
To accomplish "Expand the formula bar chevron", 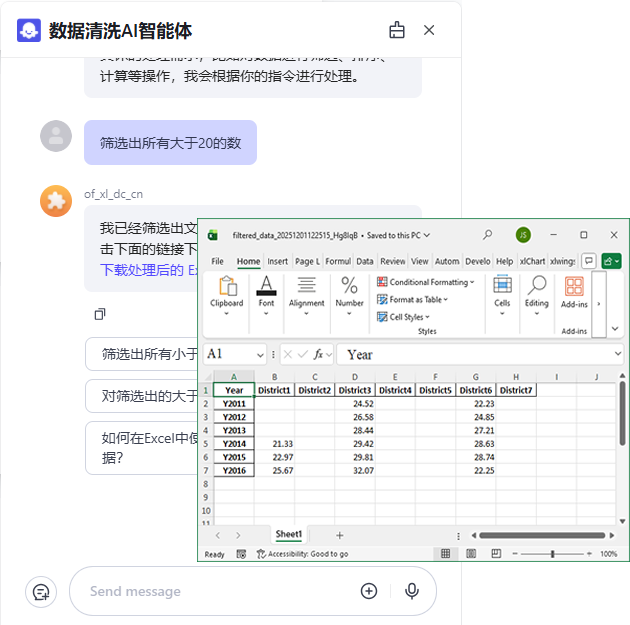I will [618, 354].
